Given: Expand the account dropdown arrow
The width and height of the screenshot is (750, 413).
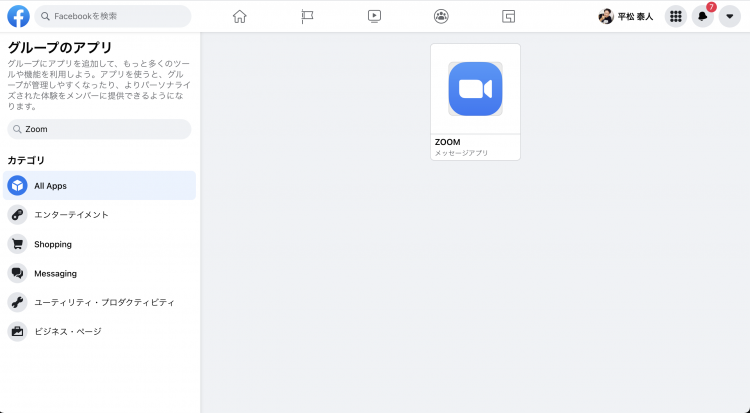Looking at the screenshot, I should coord(729,16).
